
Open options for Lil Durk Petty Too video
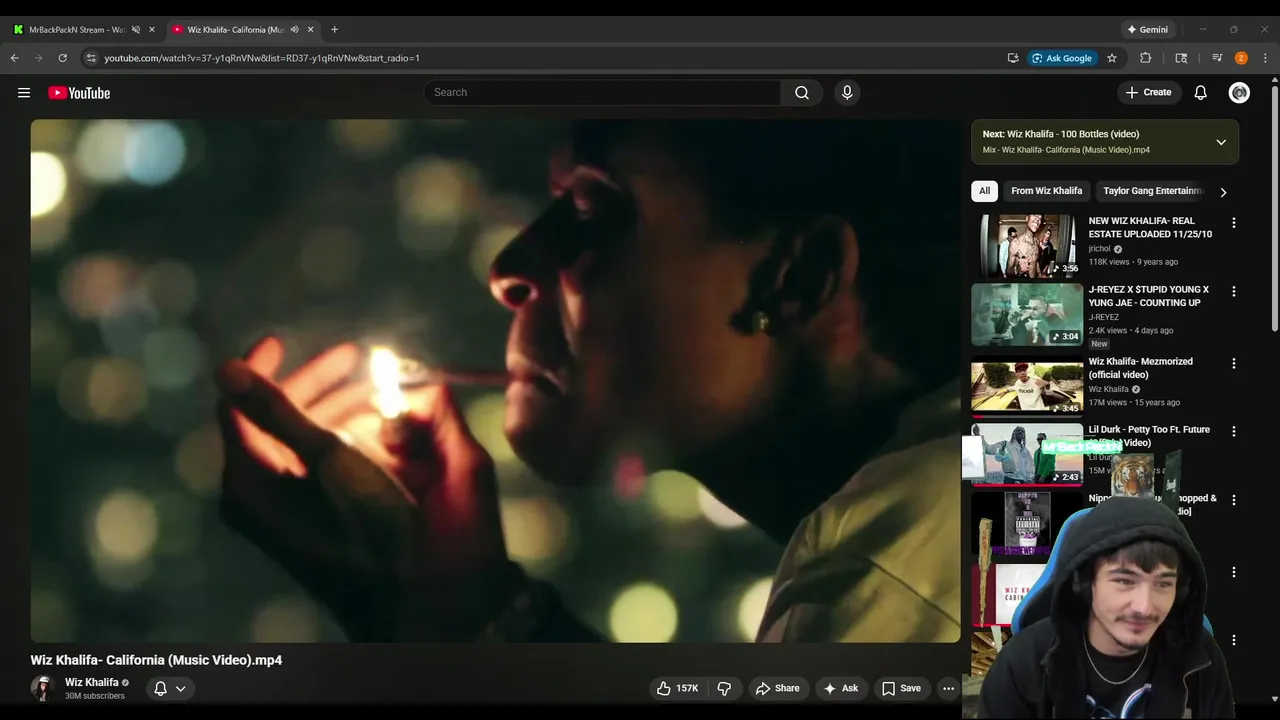tap(1233, 431)
